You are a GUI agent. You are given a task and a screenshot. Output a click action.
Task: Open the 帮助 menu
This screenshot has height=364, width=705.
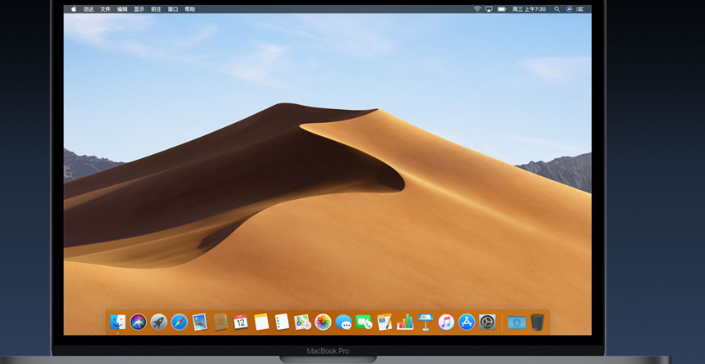coord(190,9)
